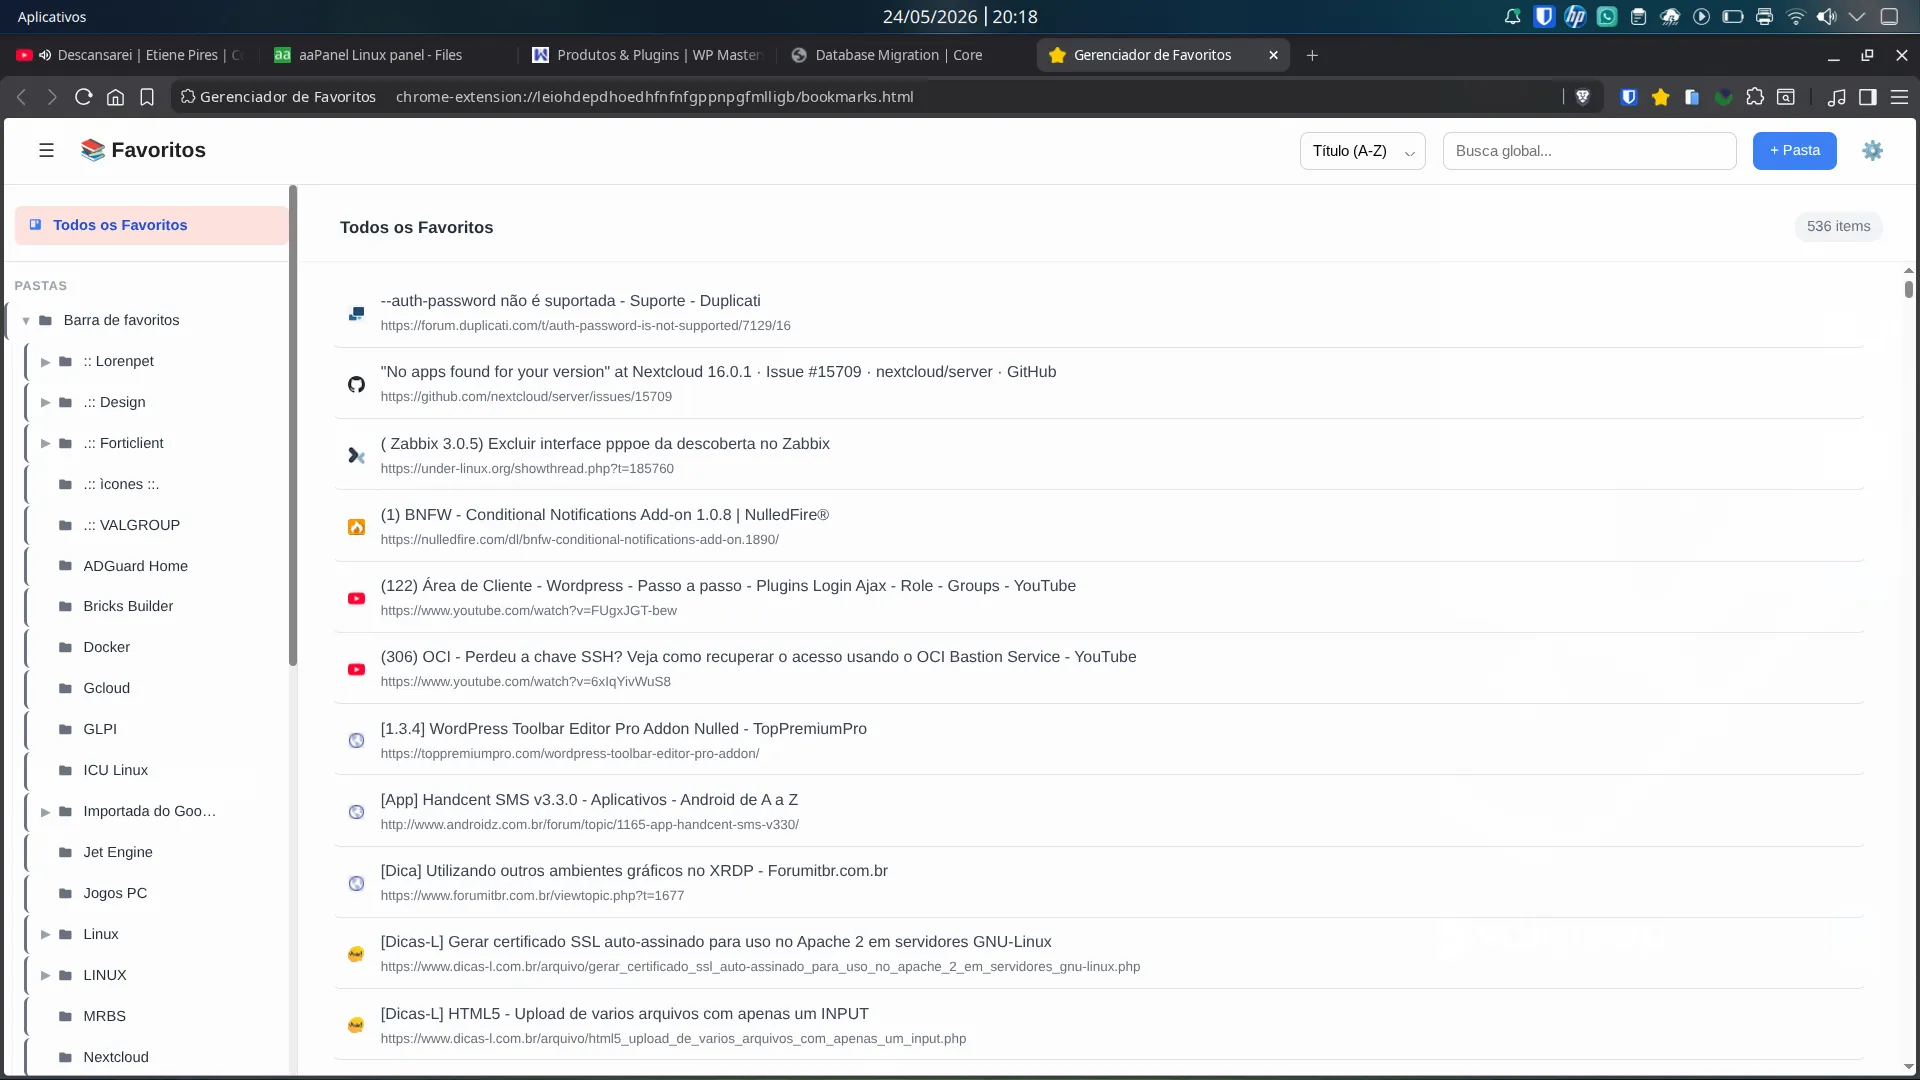
Task: Expand the .:: Forticlient folder
Action: [x=45, y=444]
